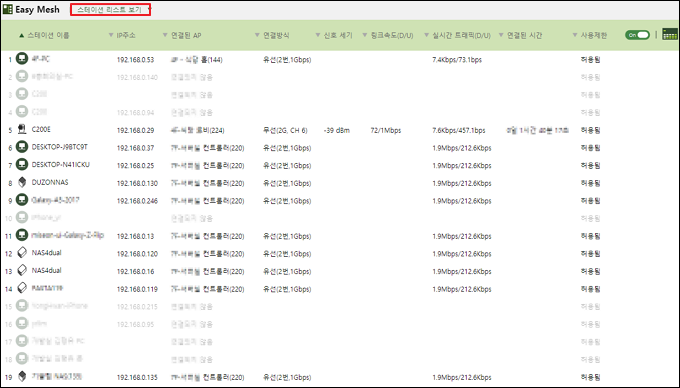Image resolution: width=680 pixels, height=388 pixels.
Task: Click the PC device icon in row 1
Action: 22,58
